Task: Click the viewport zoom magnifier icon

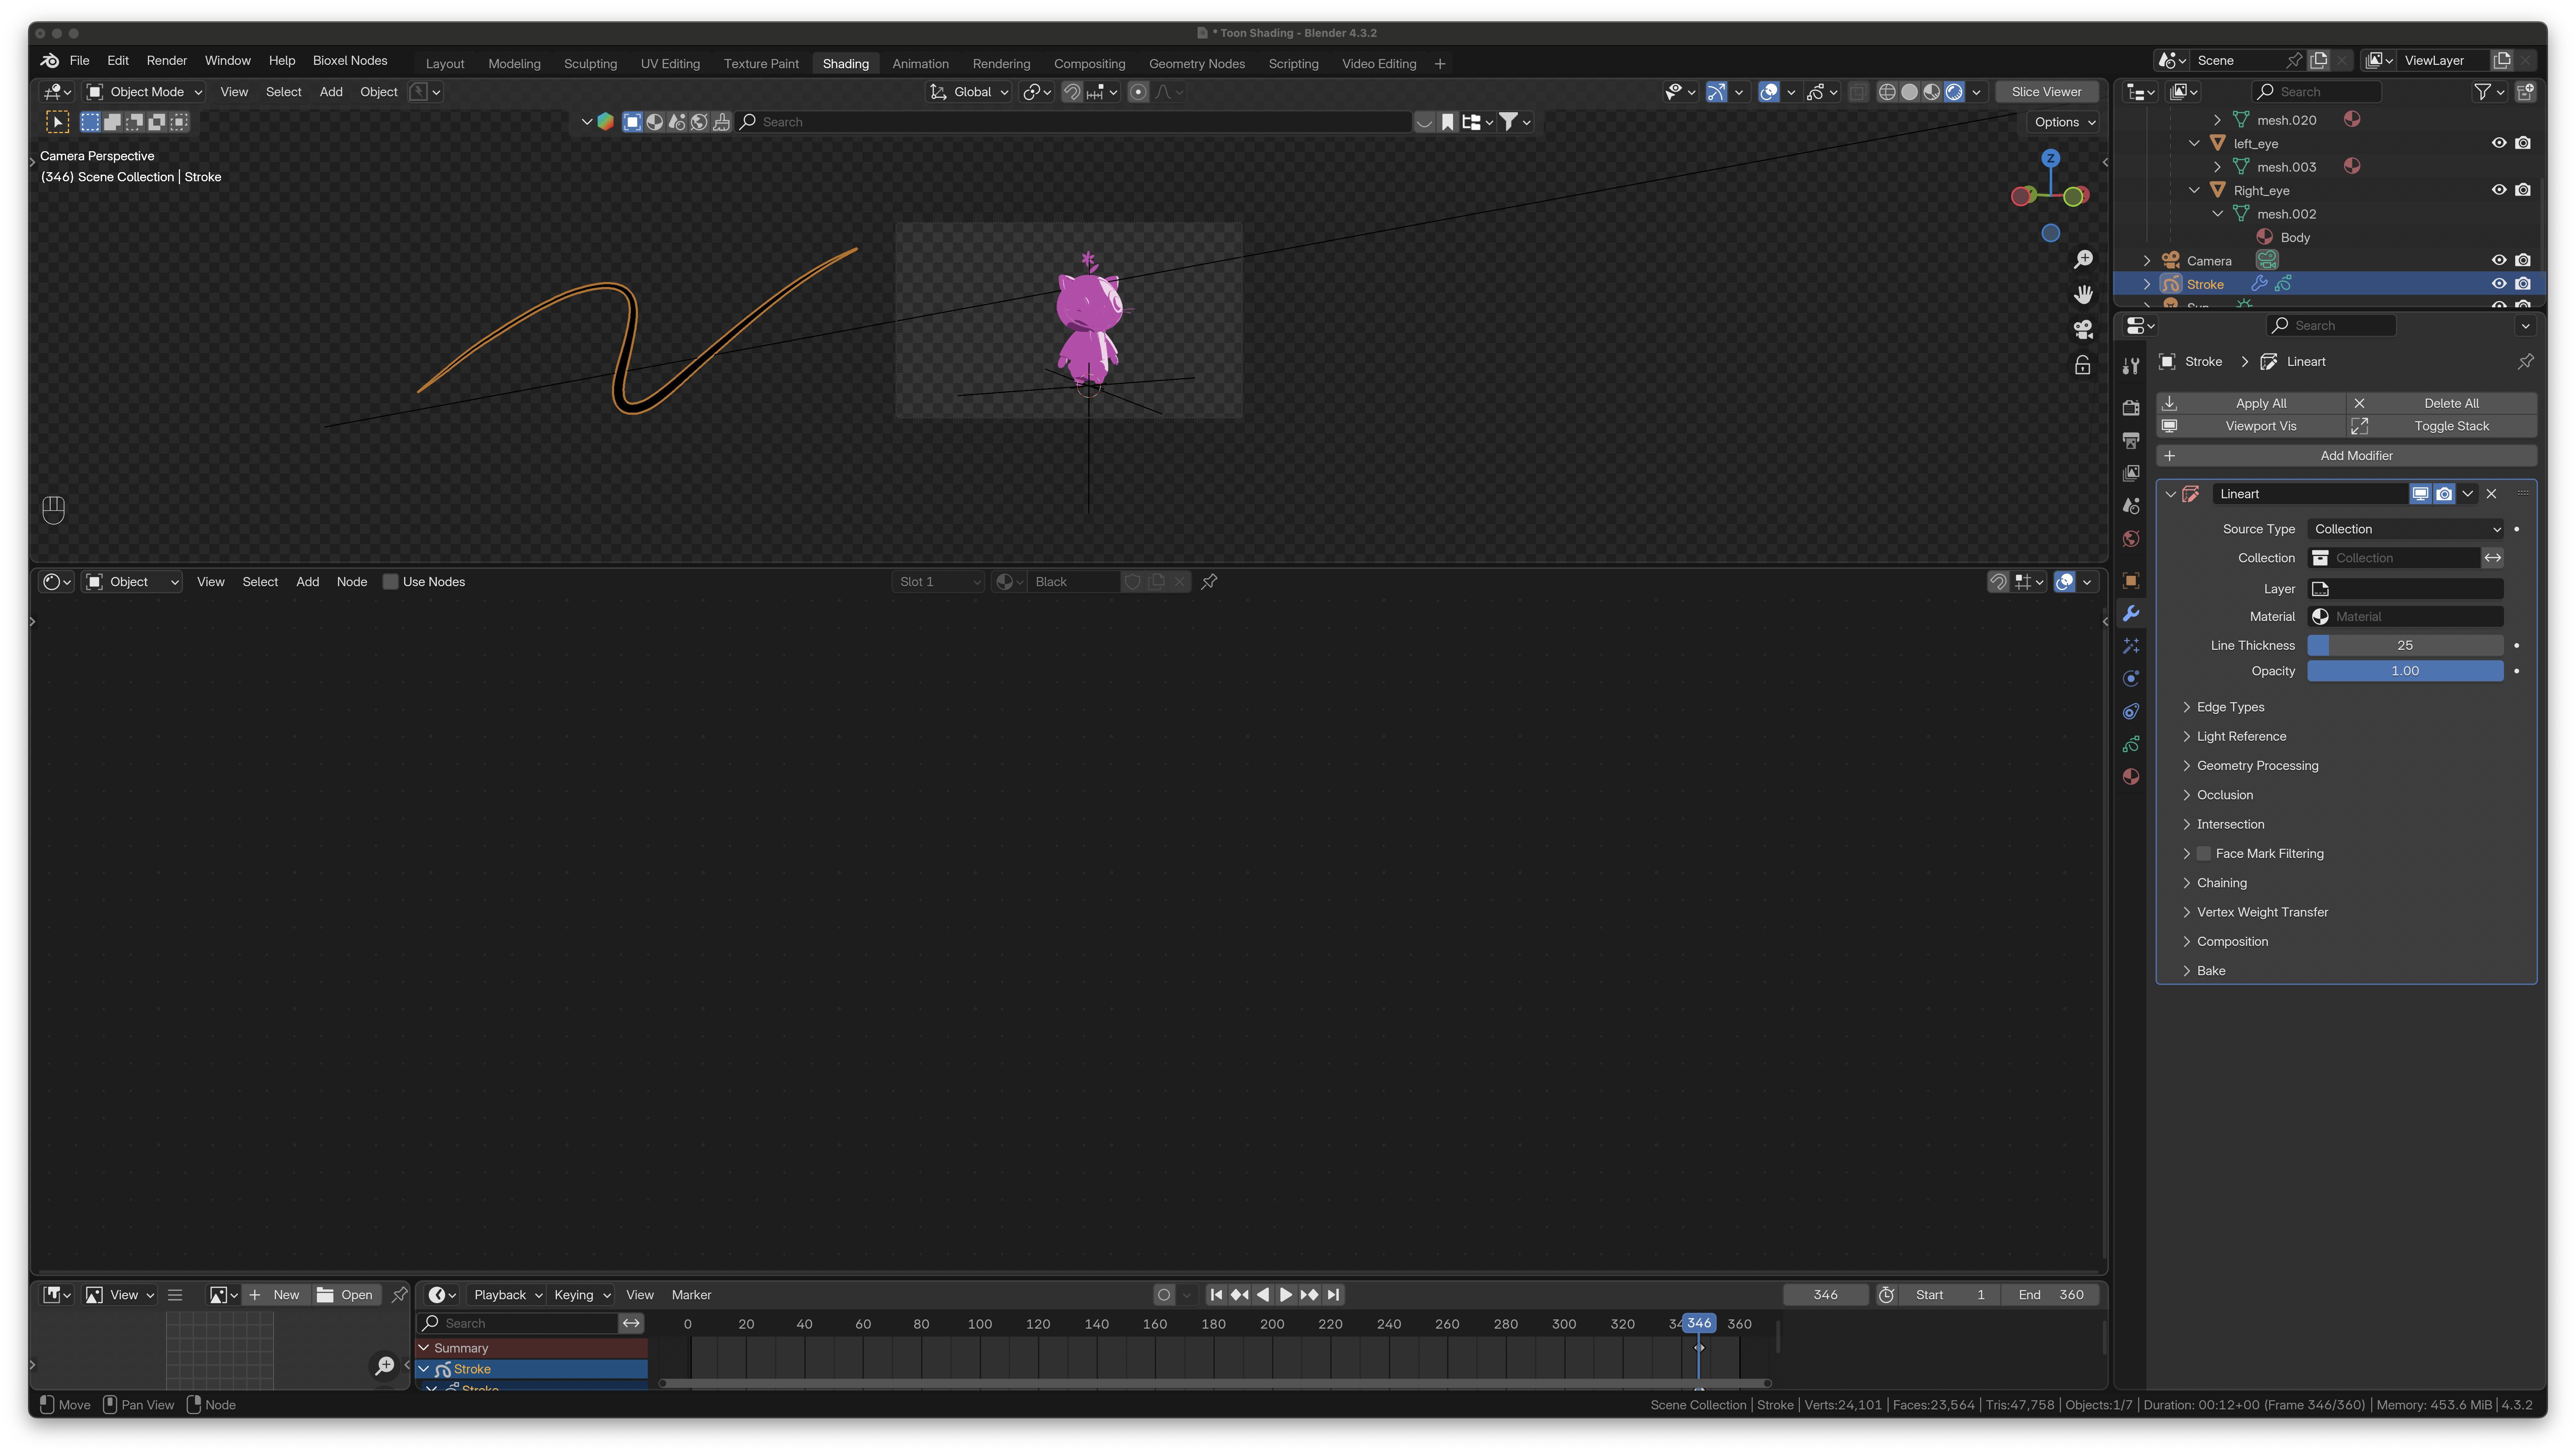Action: point(2083,260)
